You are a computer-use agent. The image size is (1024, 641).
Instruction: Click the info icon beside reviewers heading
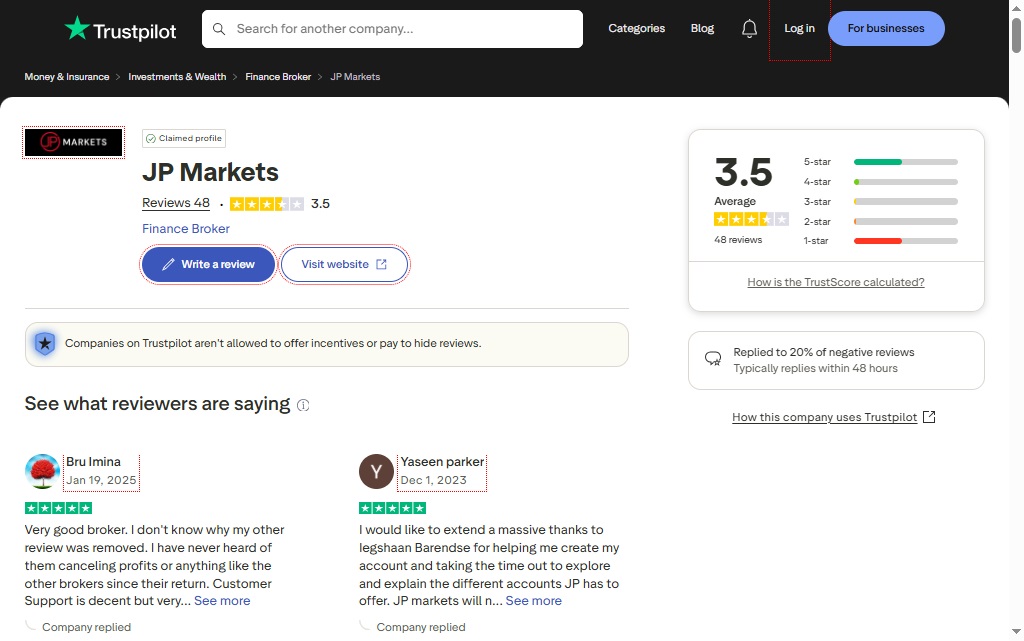click(303, 405)
